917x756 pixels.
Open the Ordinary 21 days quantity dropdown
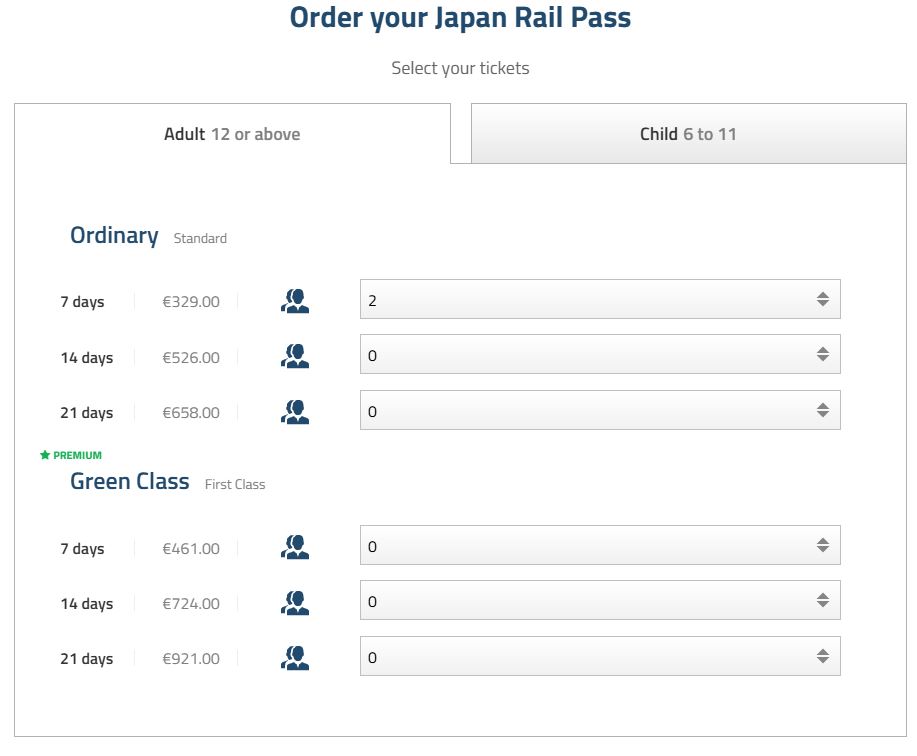click(600, 410)
